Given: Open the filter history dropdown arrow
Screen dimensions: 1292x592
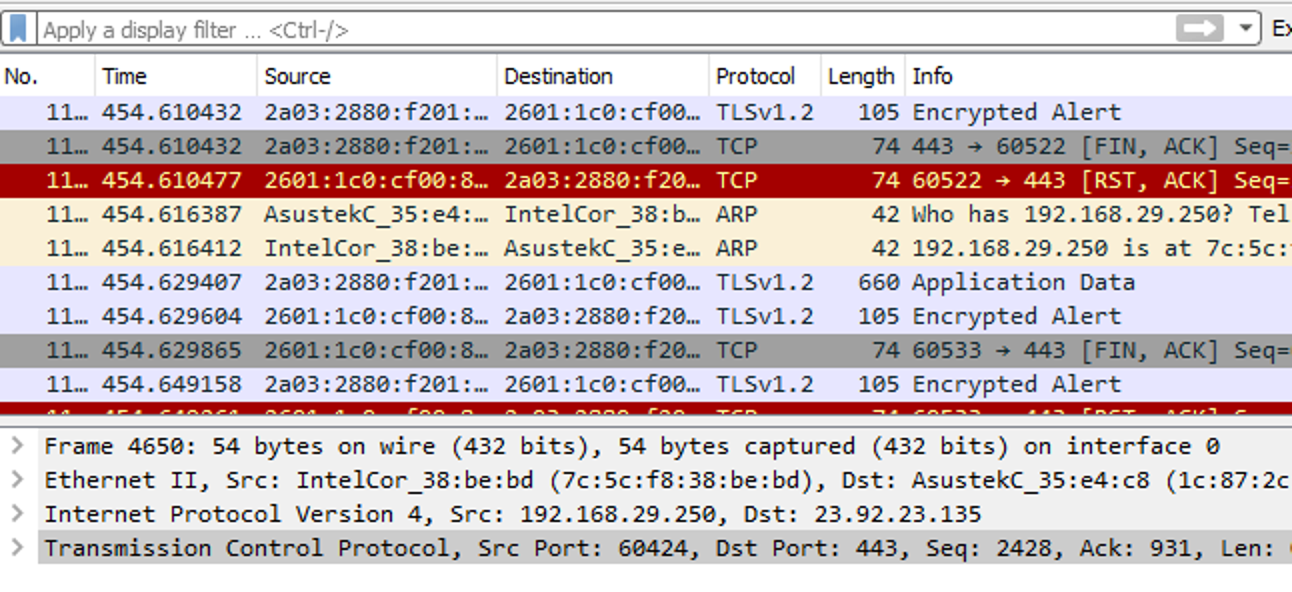Looking at the screenshot, I should (1246, 29).
